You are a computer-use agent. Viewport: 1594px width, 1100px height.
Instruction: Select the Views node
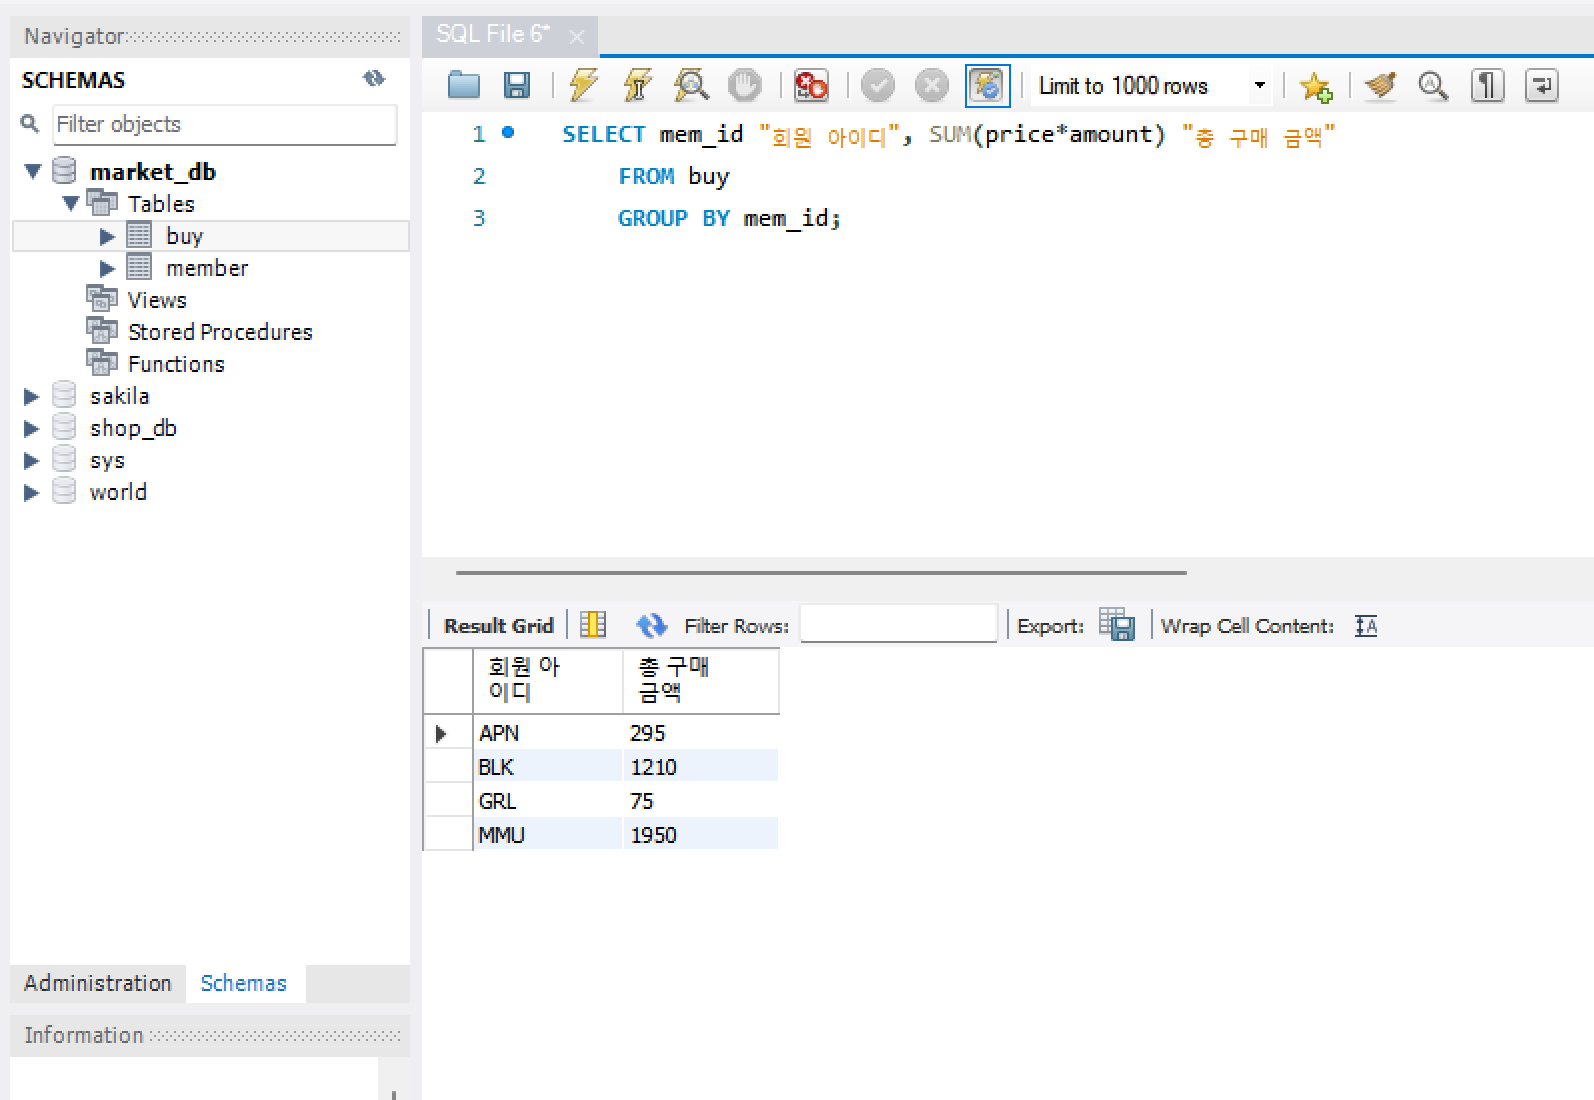[157, 300]
